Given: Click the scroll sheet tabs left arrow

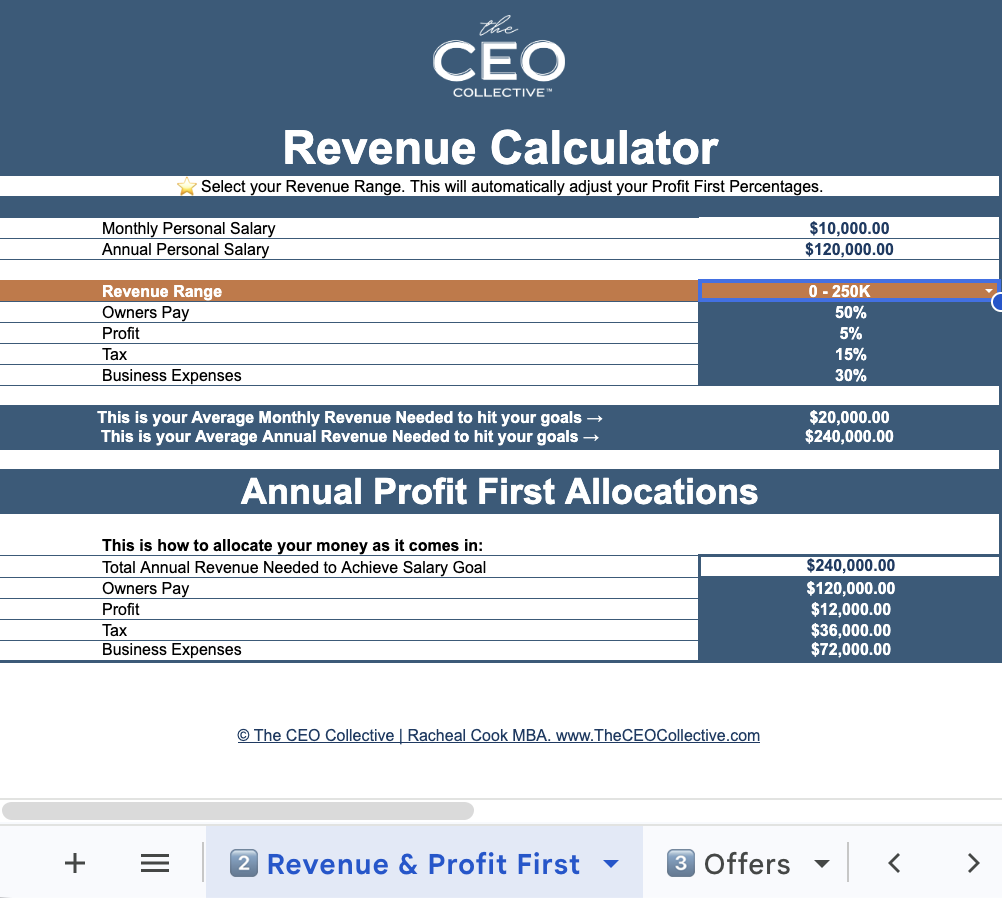Looking at the screenshot, I should coord(895,863).
